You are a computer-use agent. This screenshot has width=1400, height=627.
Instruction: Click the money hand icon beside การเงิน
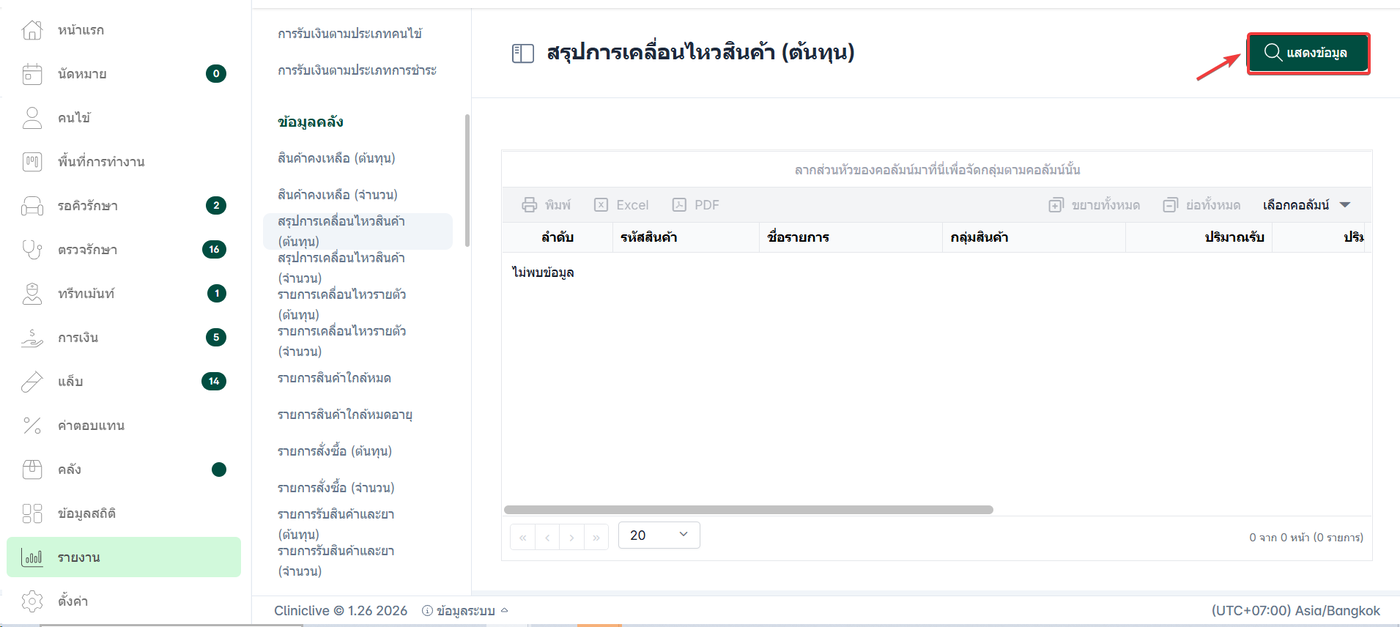32,337
